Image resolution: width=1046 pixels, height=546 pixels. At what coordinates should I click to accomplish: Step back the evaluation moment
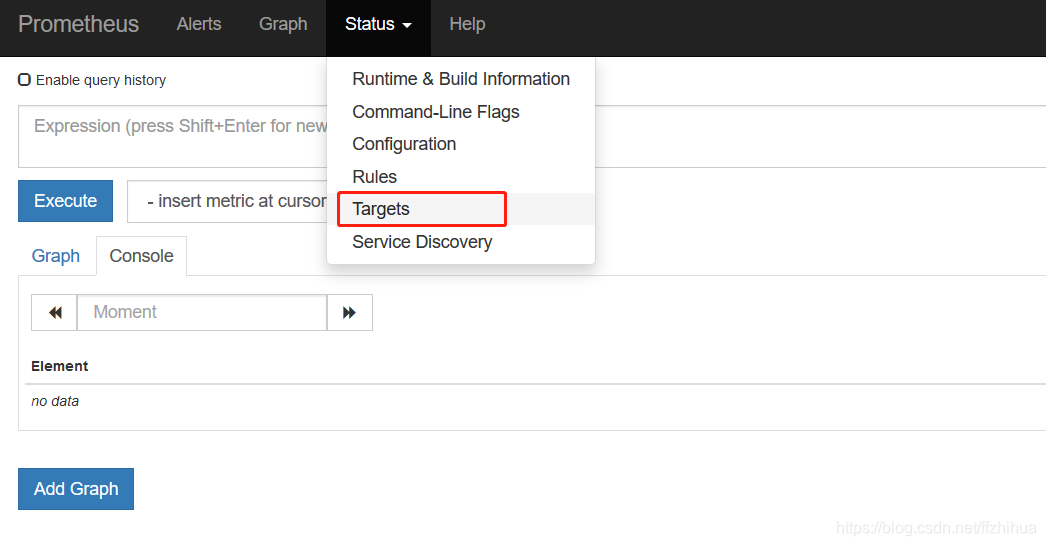pyautogui.click(x=55, y=312)
